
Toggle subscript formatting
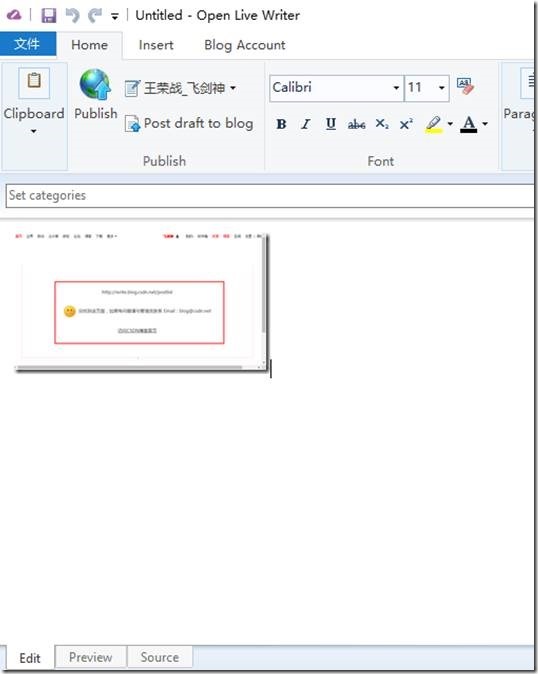click(x=382, y=124)
